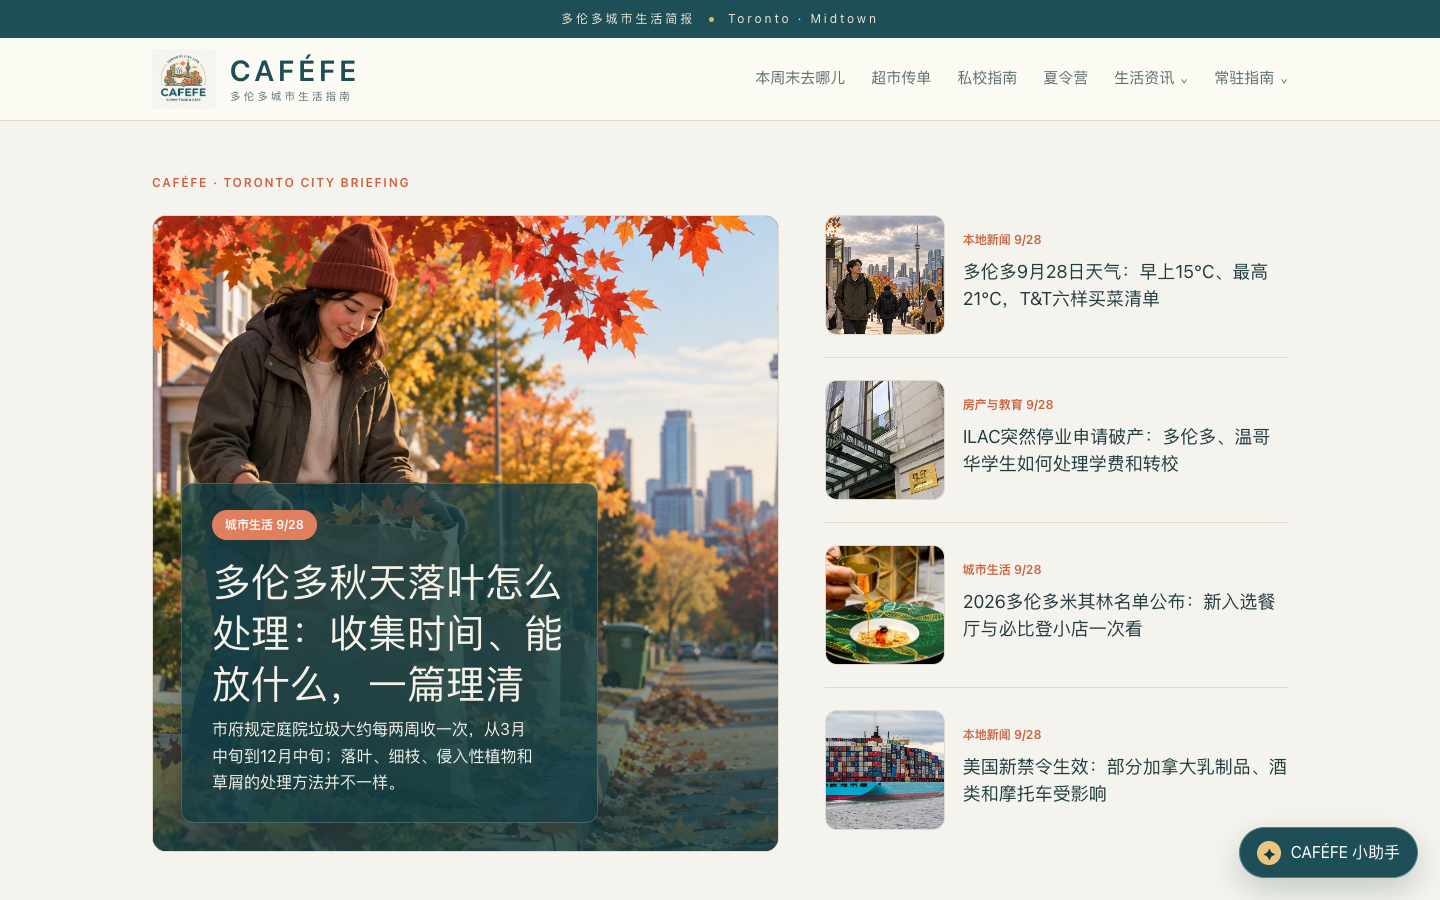Click the container cargo ship thumbnail

tap(885, 770)
